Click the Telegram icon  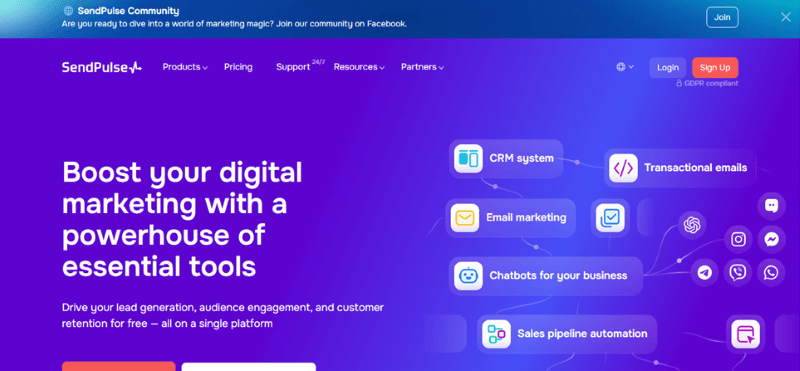pyautogui.click(x=705, y=273)
